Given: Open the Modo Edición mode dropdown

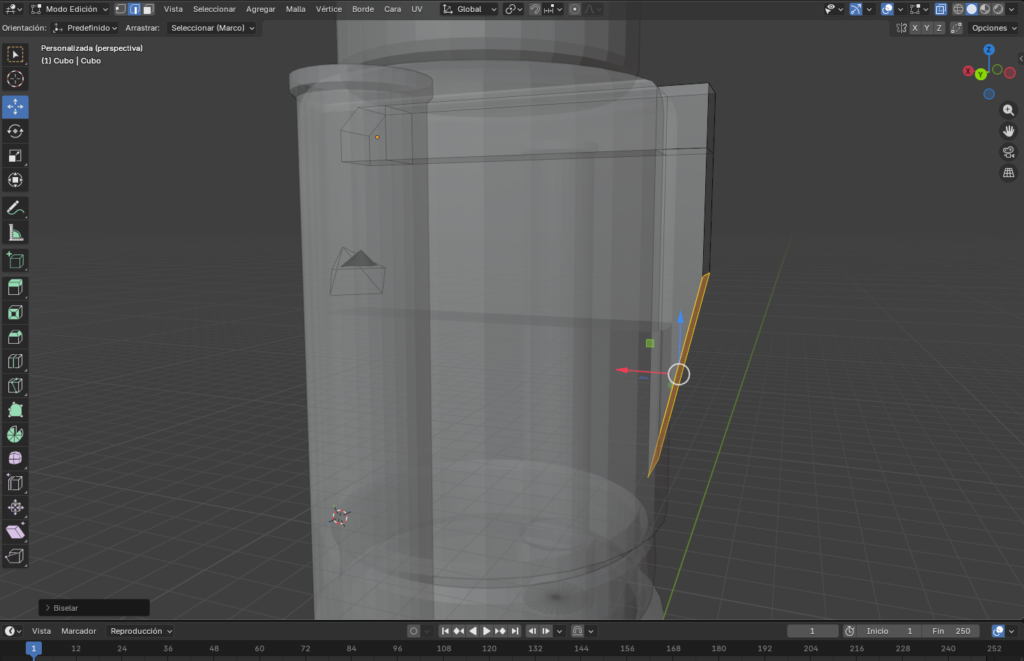Looking at the screenshot, I should (70, 9).
